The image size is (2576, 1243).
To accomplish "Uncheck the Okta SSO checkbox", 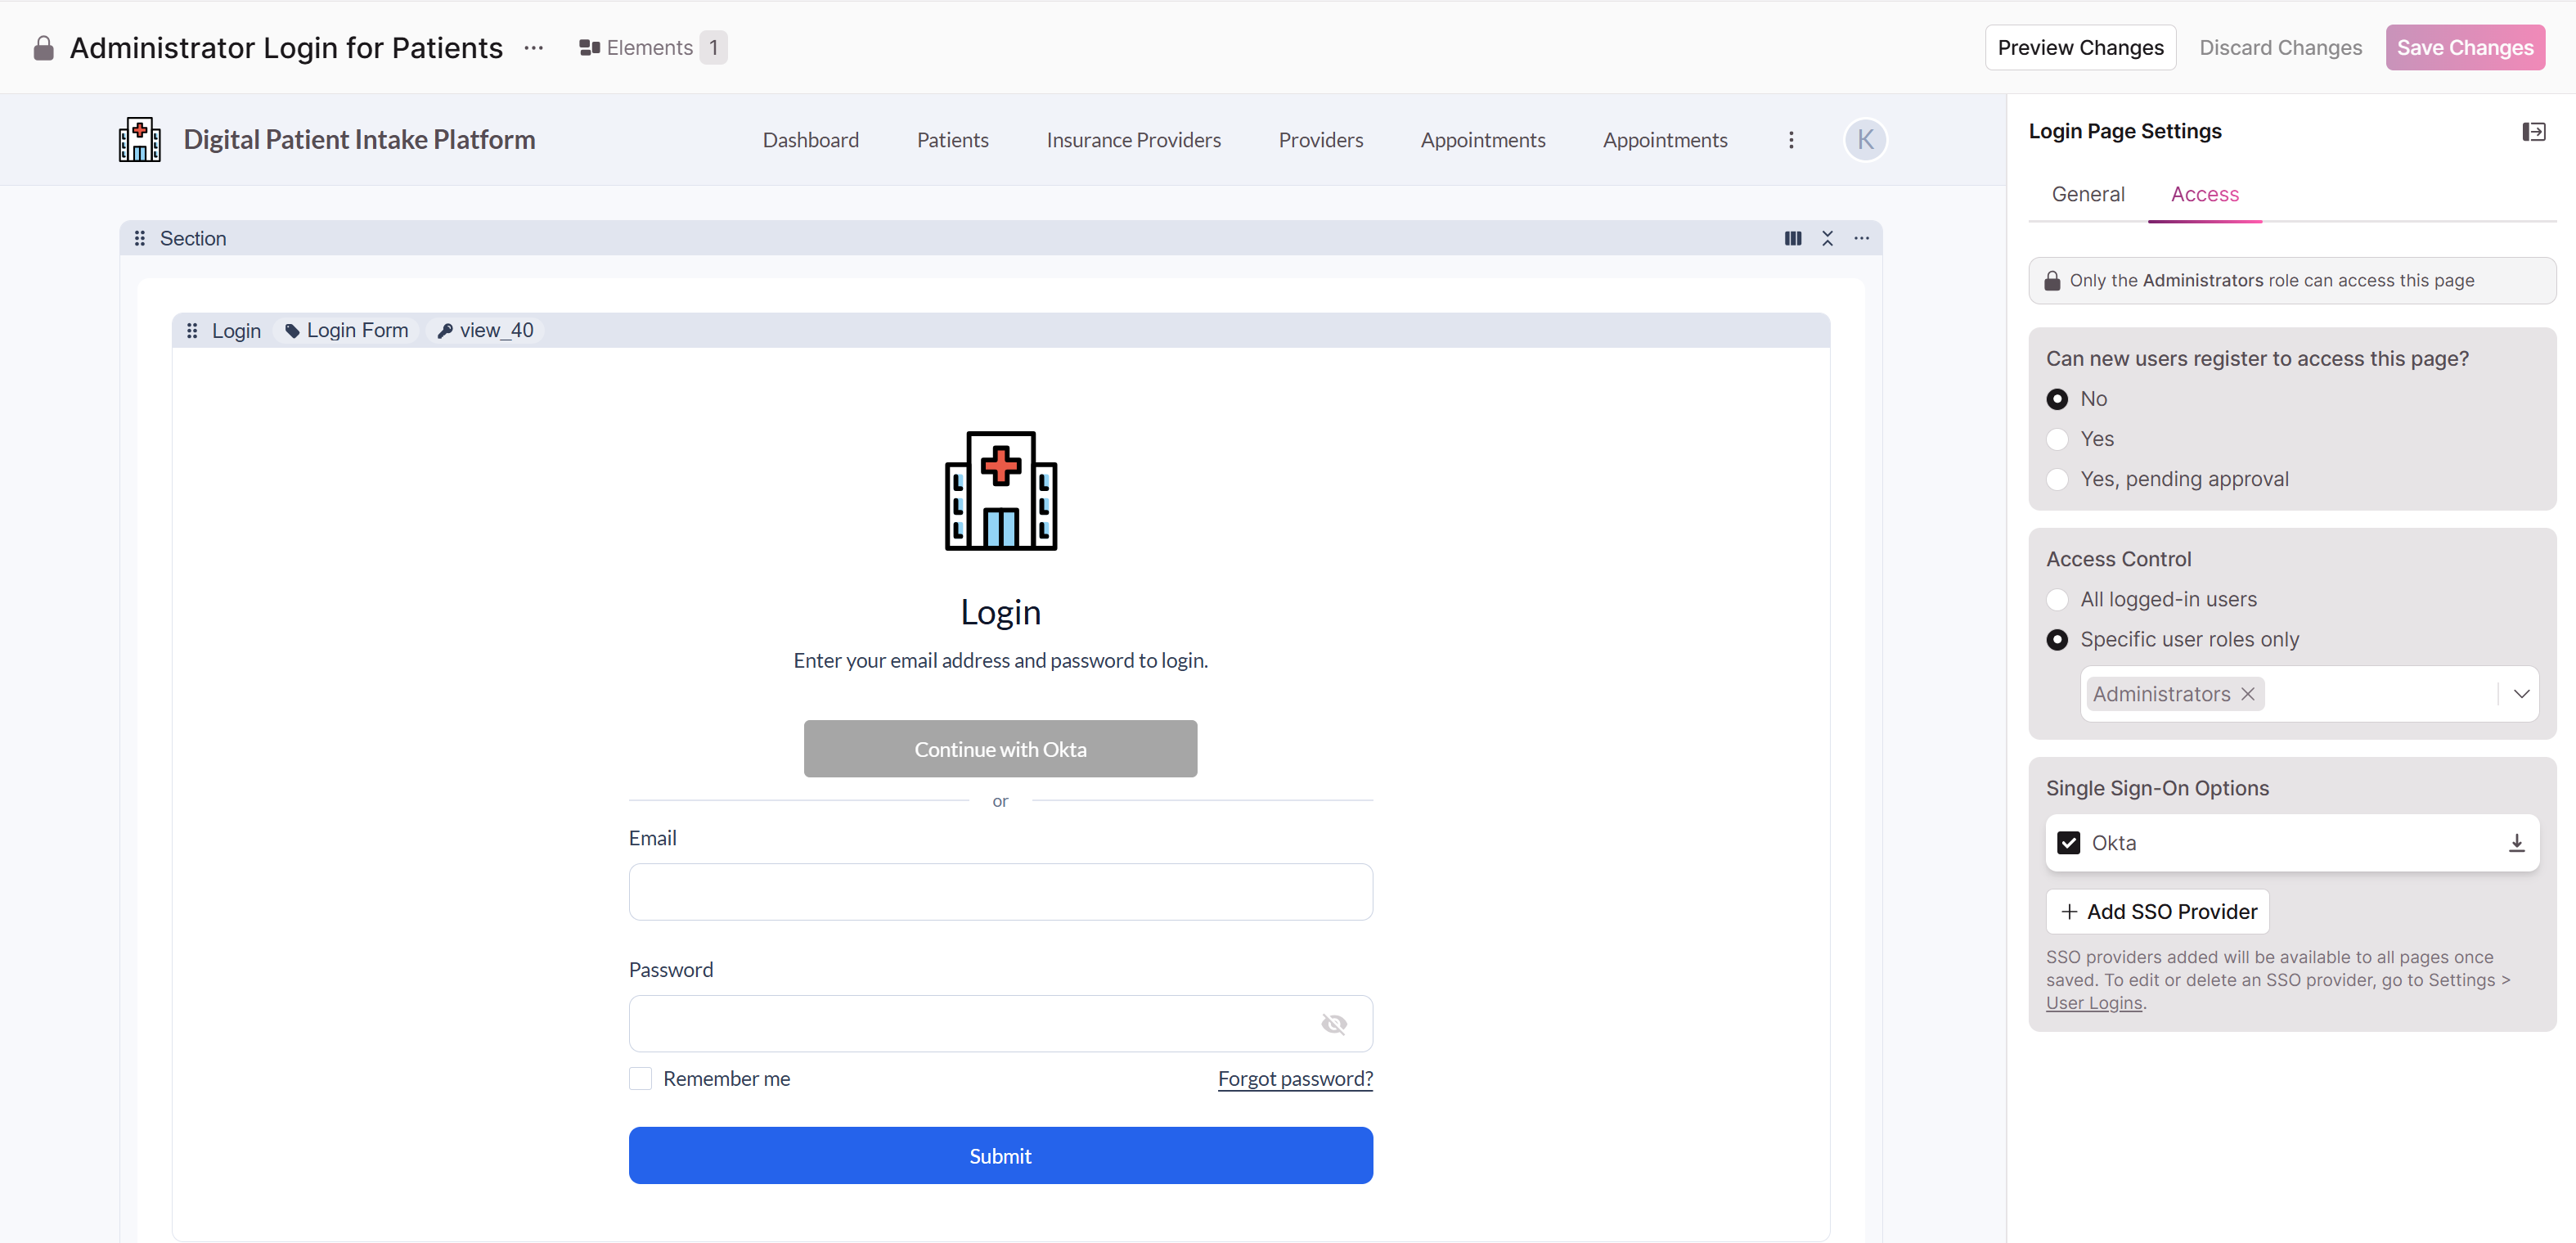I will pyautogui.click(x=2068, y=843).
